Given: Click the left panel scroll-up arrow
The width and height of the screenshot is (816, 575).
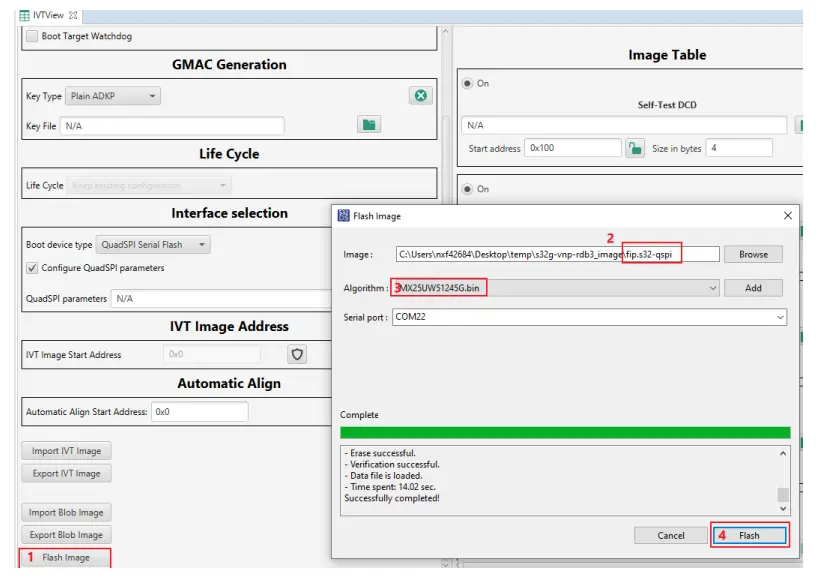Looking at the screenshot, I should click(x=445, y=32).
